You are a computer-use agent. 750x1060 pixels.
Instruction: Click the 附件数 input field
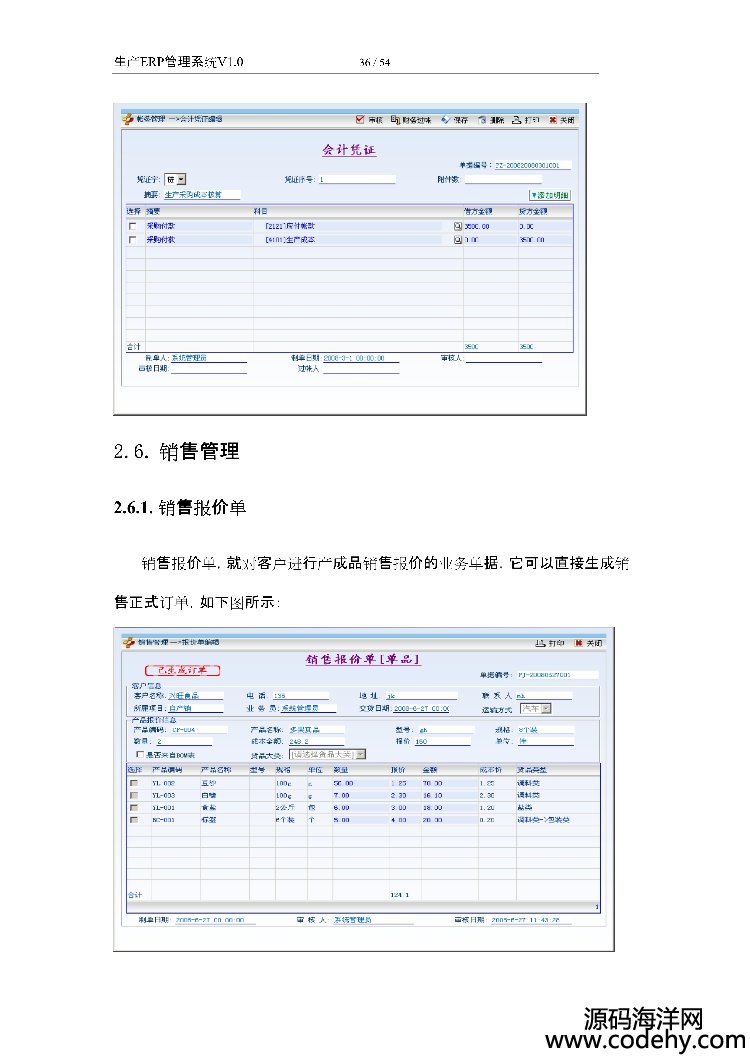[x=502, y=180]
